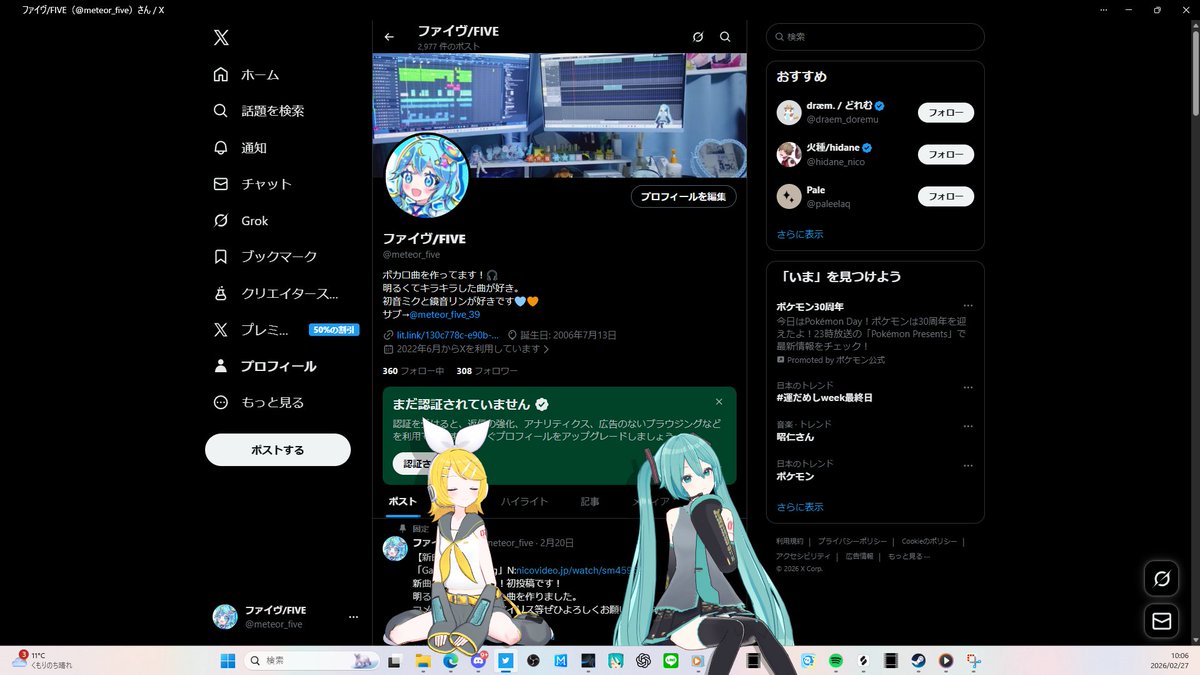Select ホーム in the left sidebar

[x=260, y=74]
